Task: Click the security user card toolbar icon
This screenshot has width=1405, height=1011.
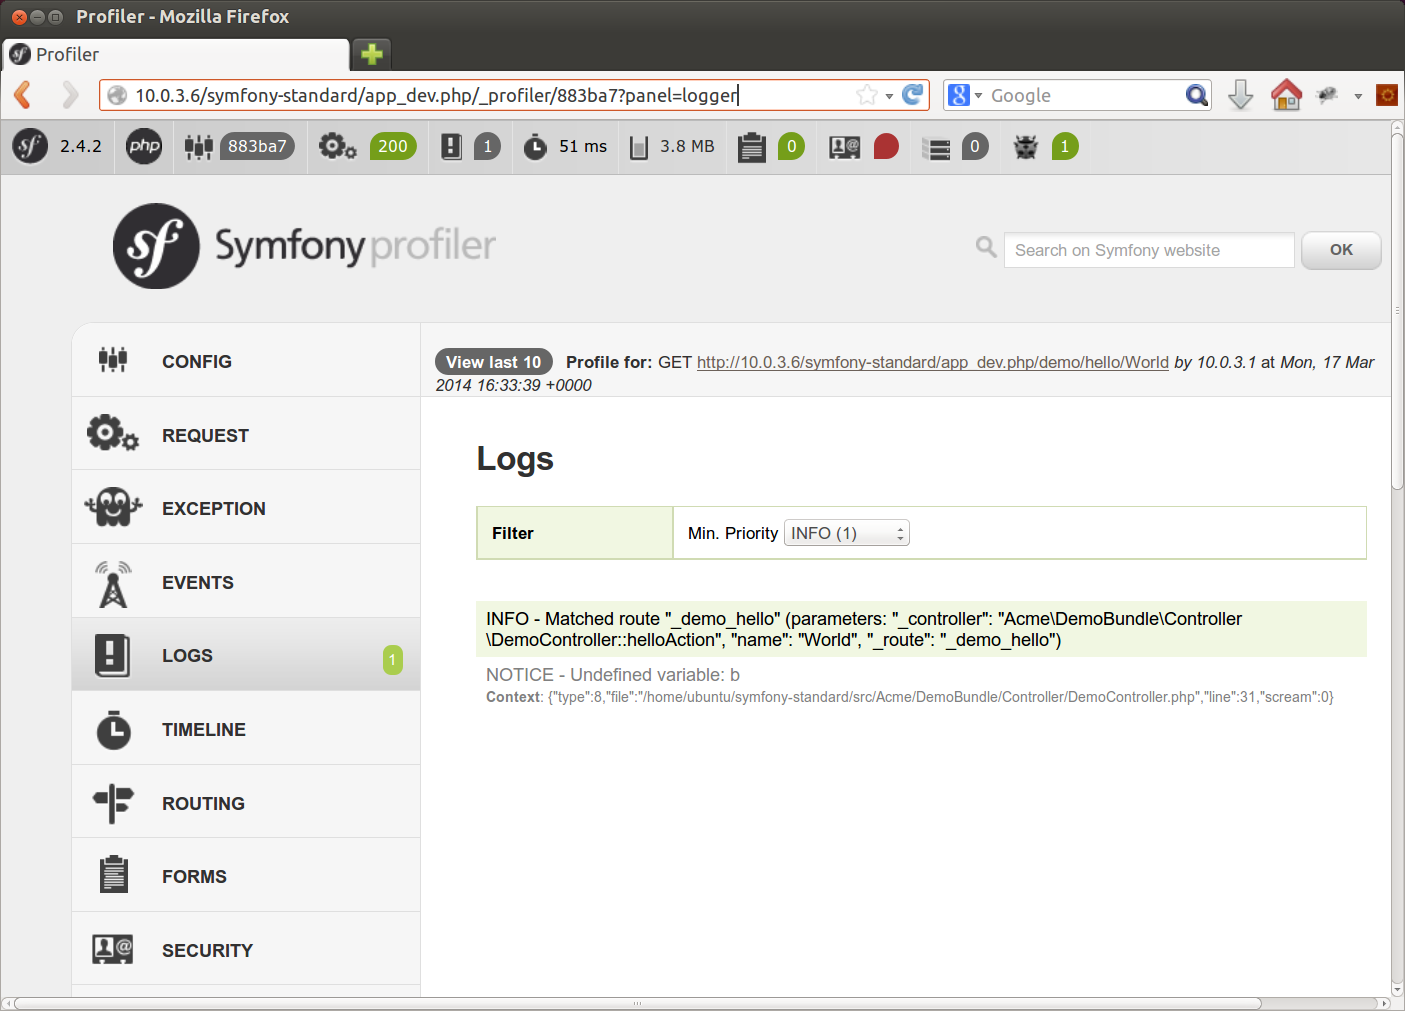Action: [845, 147]
